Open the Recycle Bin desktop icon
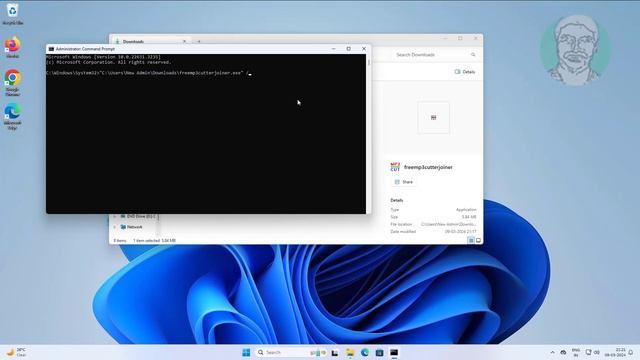640x360 pixels. pos(12,14)
